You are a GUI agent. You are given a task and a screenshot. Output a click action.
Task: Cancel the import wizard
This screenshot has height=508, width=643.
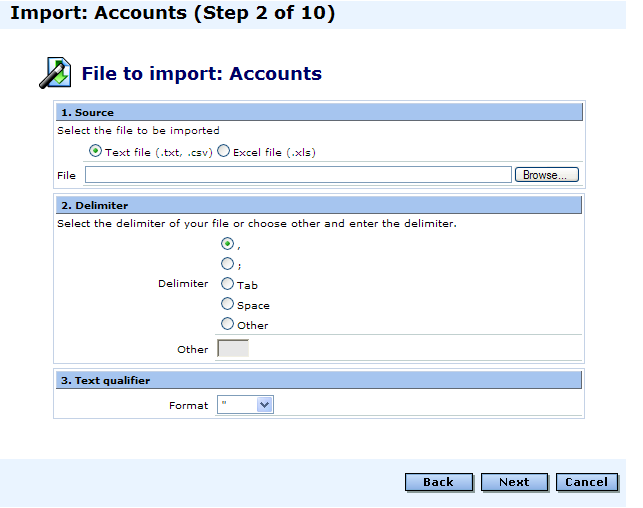[586, 482]
